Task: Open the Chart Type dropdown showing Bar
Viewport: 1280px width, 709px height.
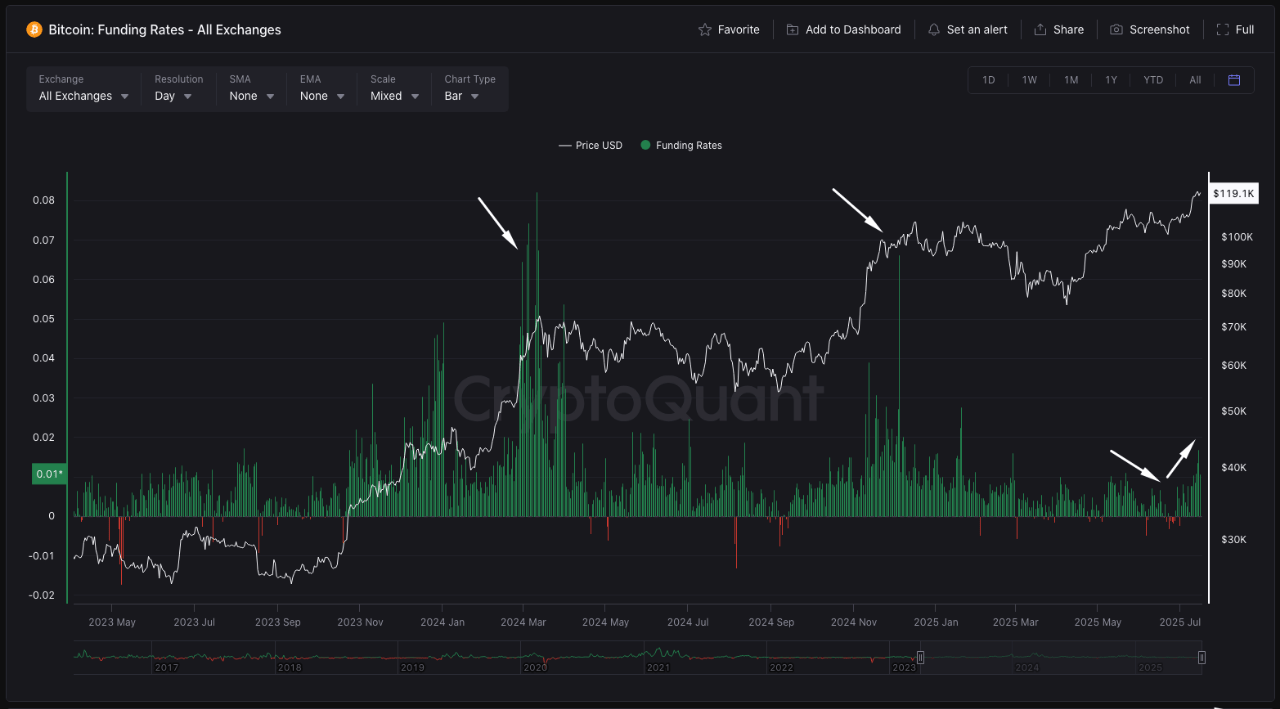Action: 462,95
